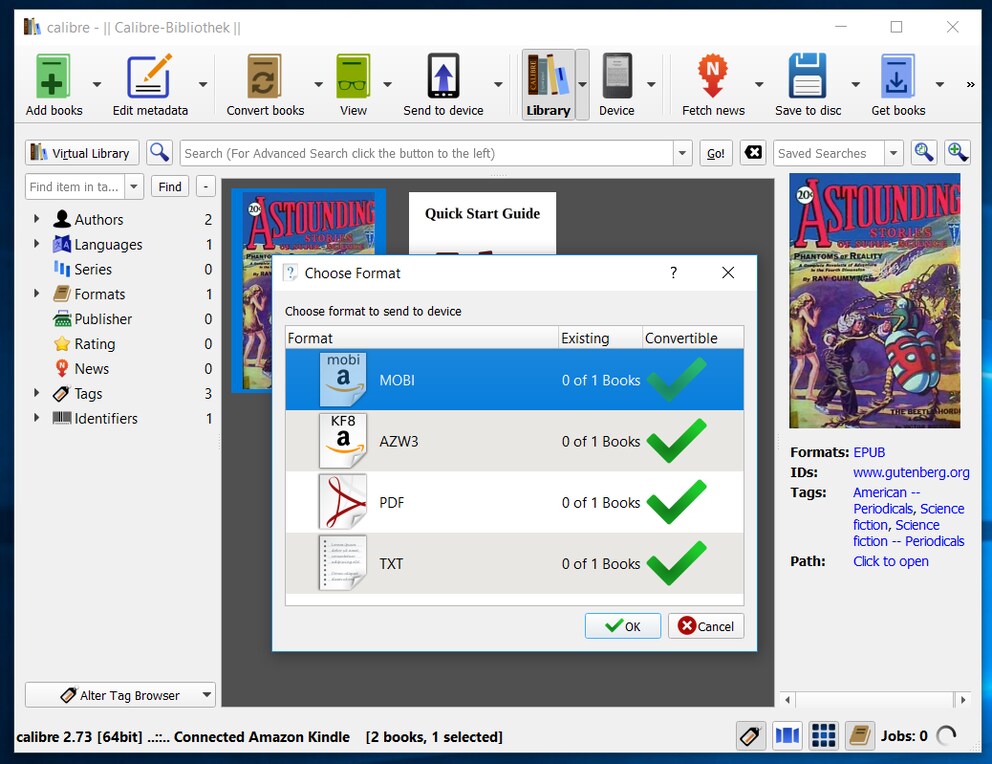Click the Go! search button
The image size is (992, 764).
pyautogui.click(x=716, y=153)
